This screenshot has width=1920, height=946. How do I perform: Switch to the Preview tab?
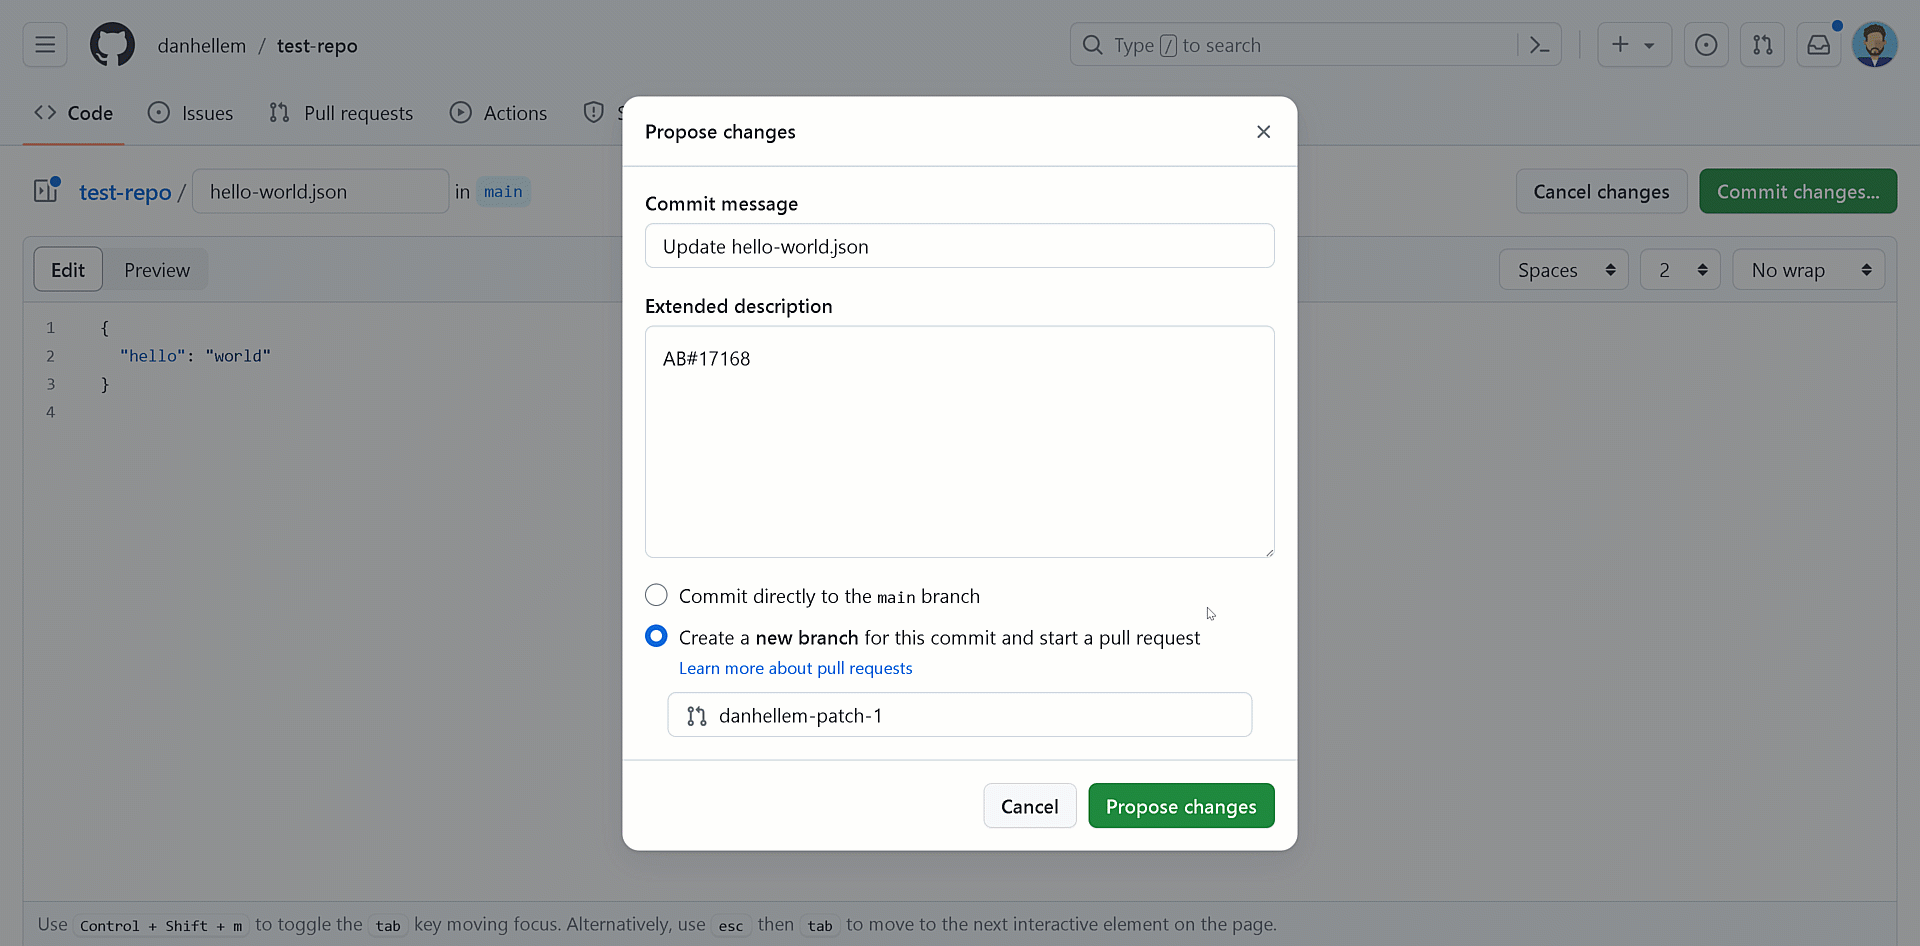(x=157, y=269)
